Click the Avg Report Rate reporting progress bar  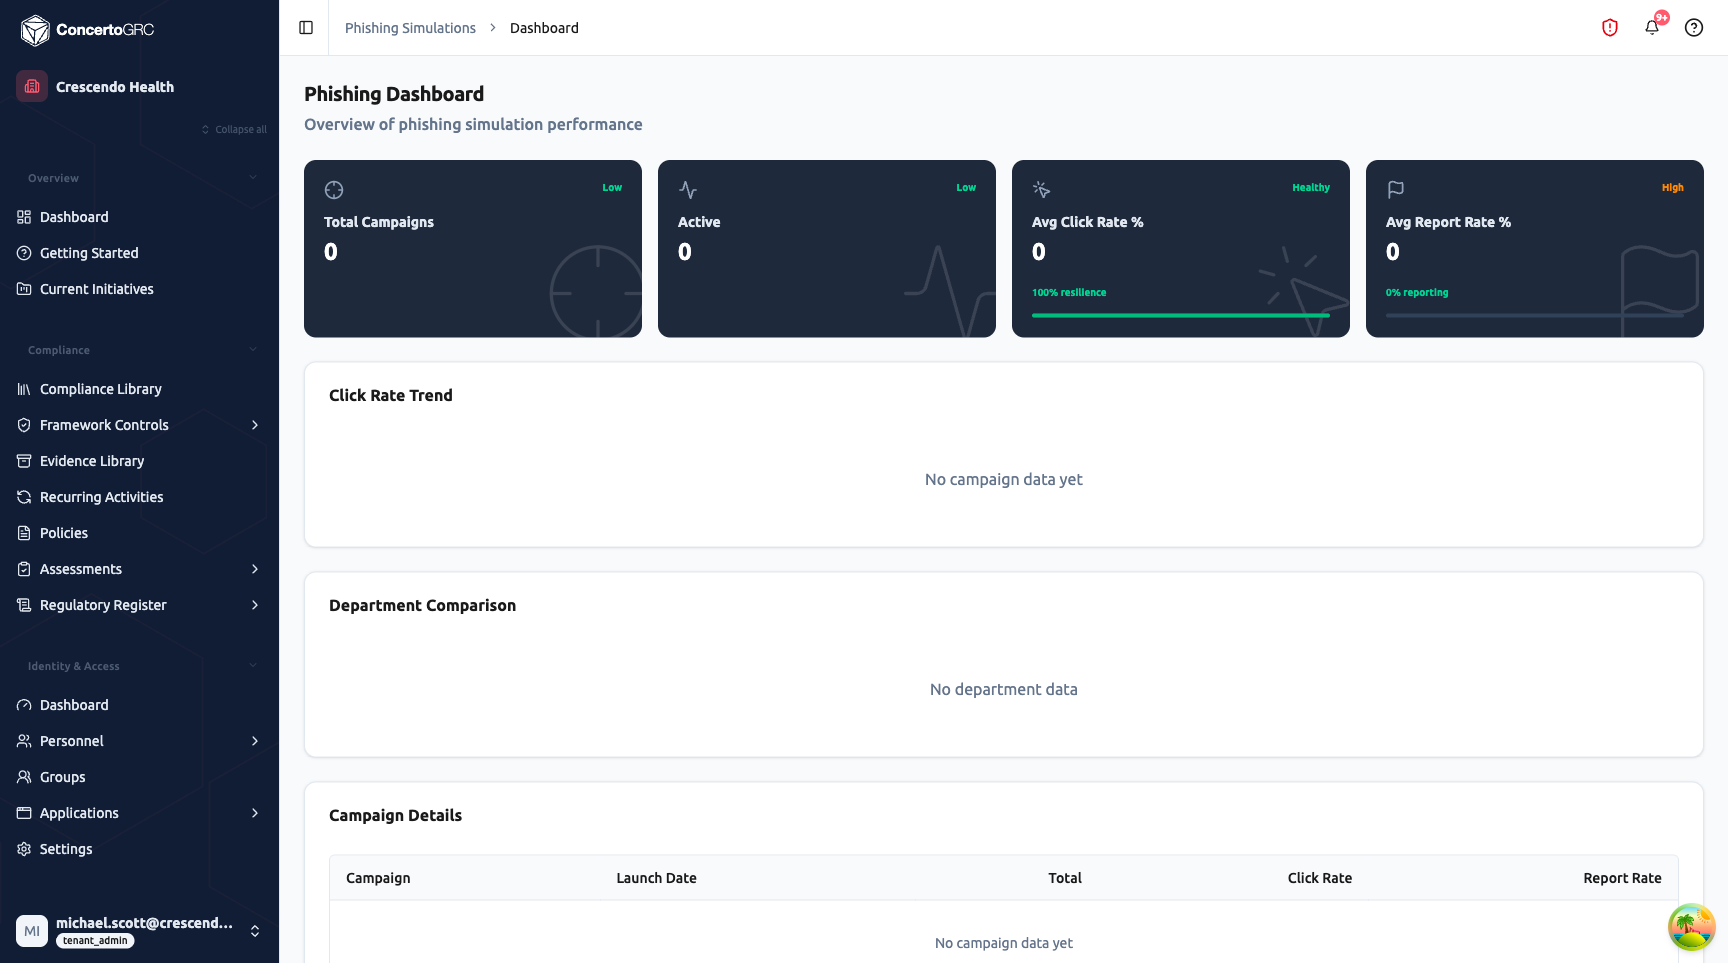(1535, 315)
